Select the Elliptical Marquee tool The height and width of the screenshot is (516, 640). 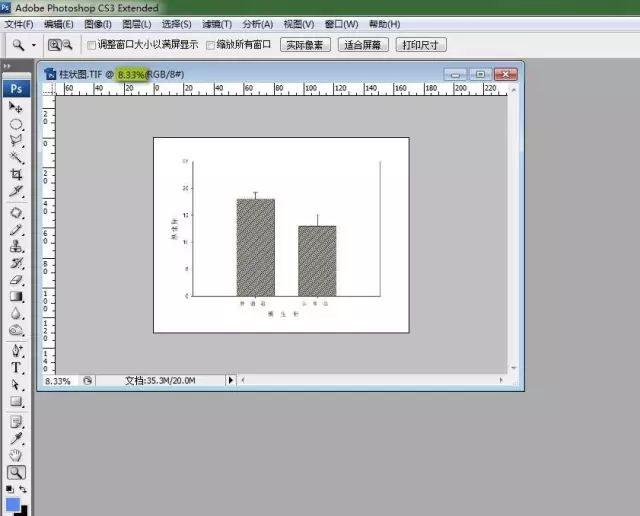pos(16,125)
